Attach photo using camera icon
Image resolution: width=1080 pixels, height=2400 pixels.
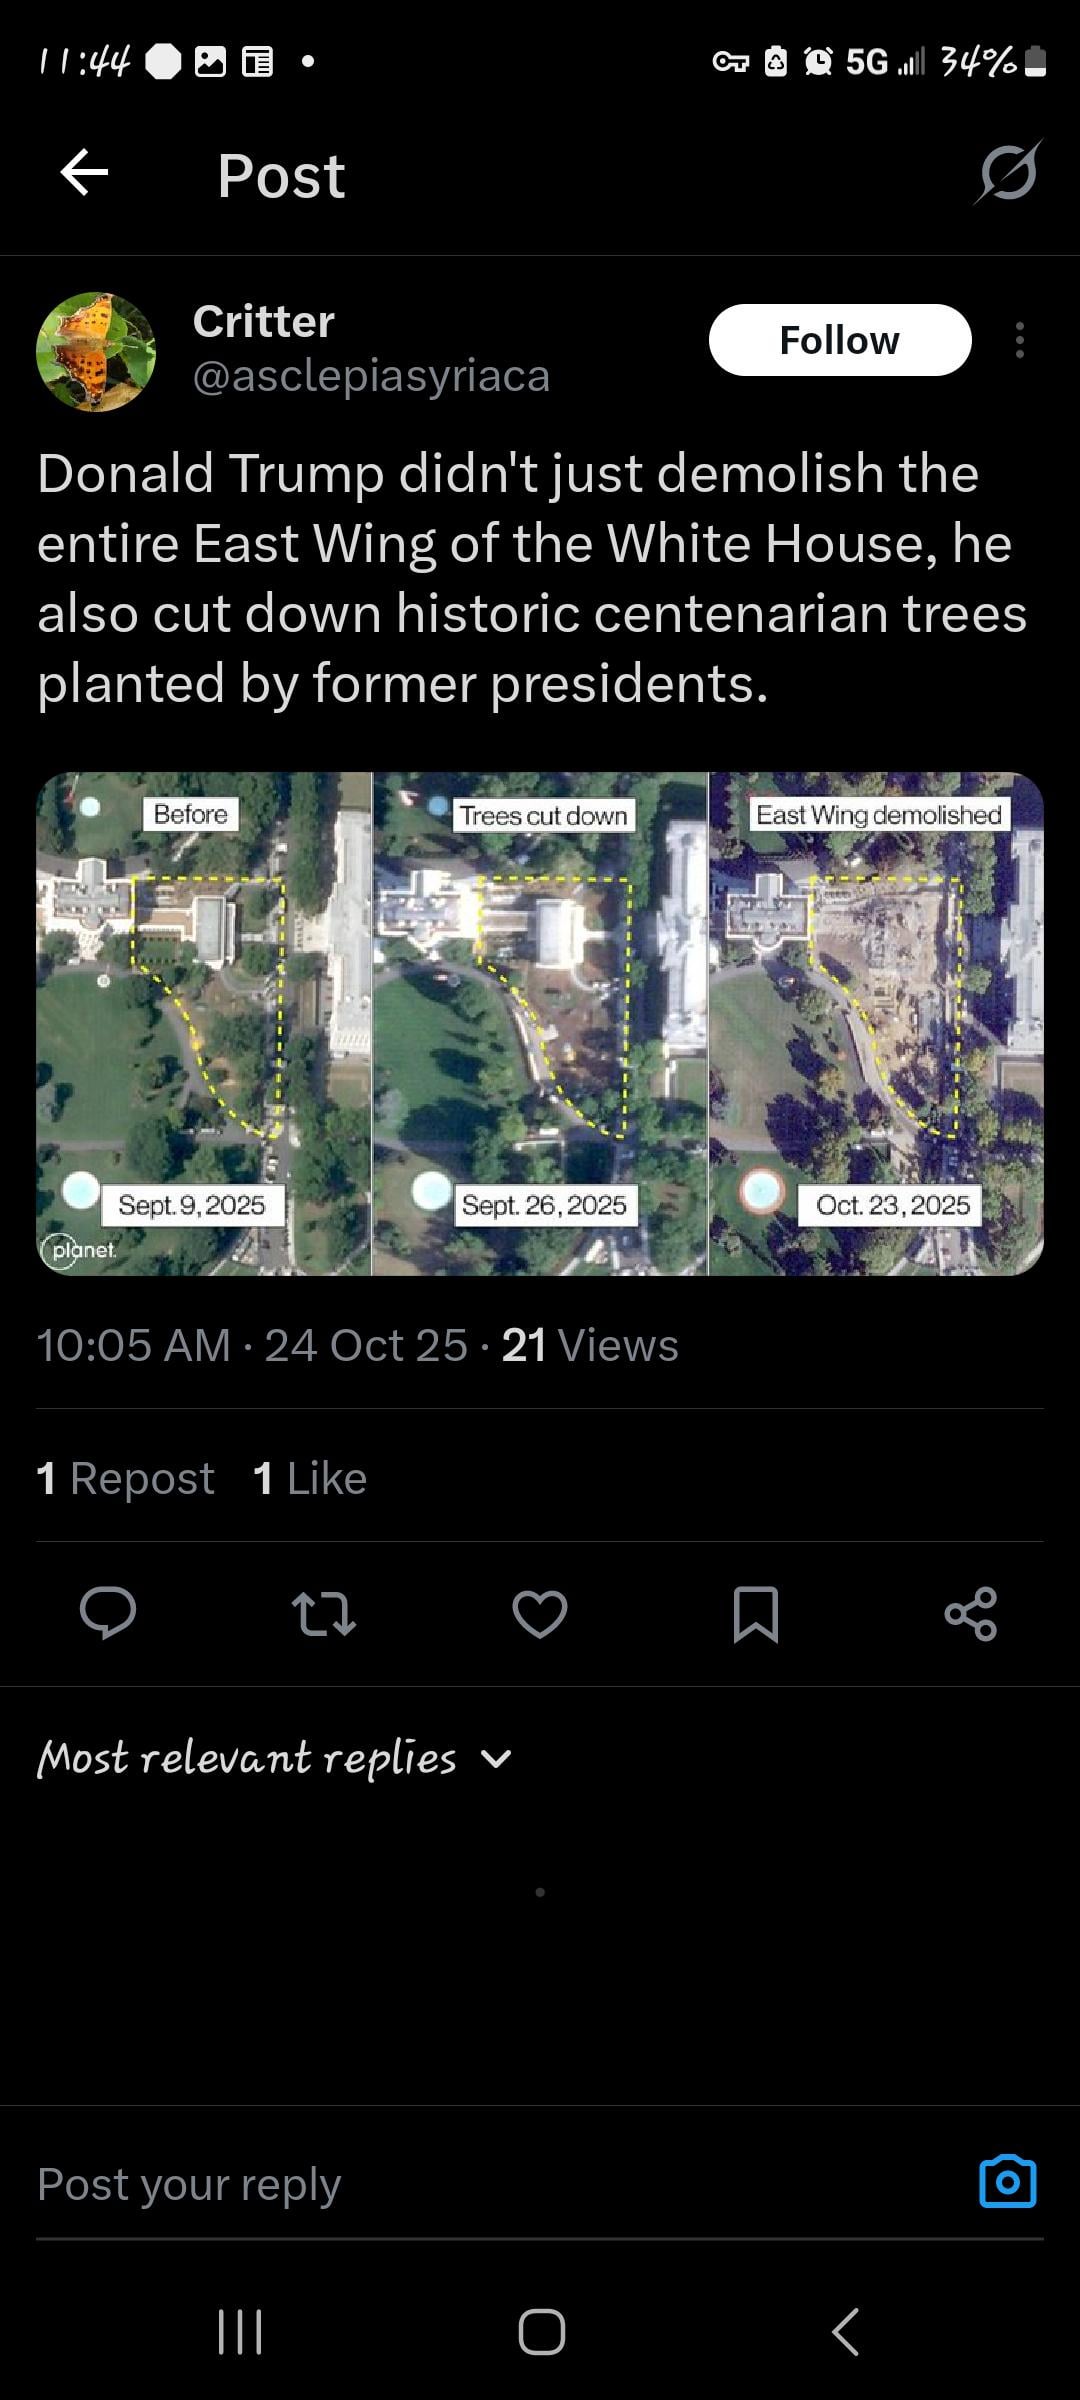click(1007, 2181)
